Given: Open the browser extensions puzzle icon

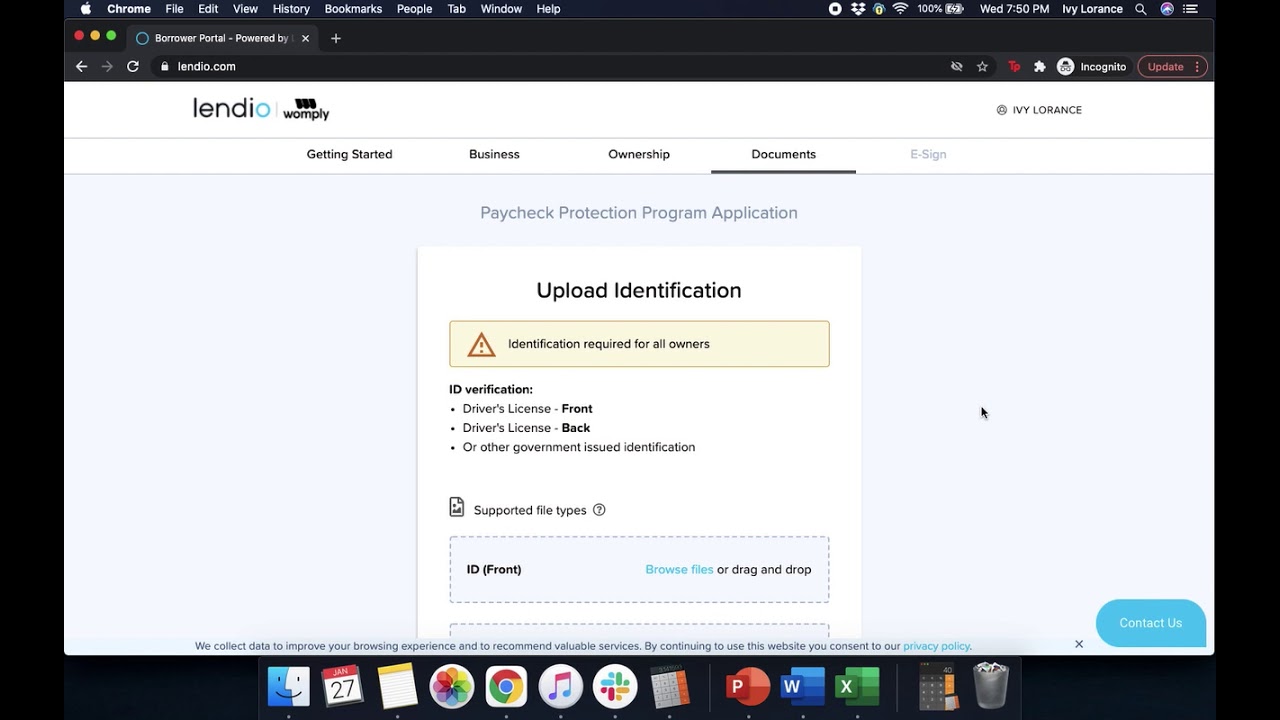Looking at the screenshot, I should 1040,67.
